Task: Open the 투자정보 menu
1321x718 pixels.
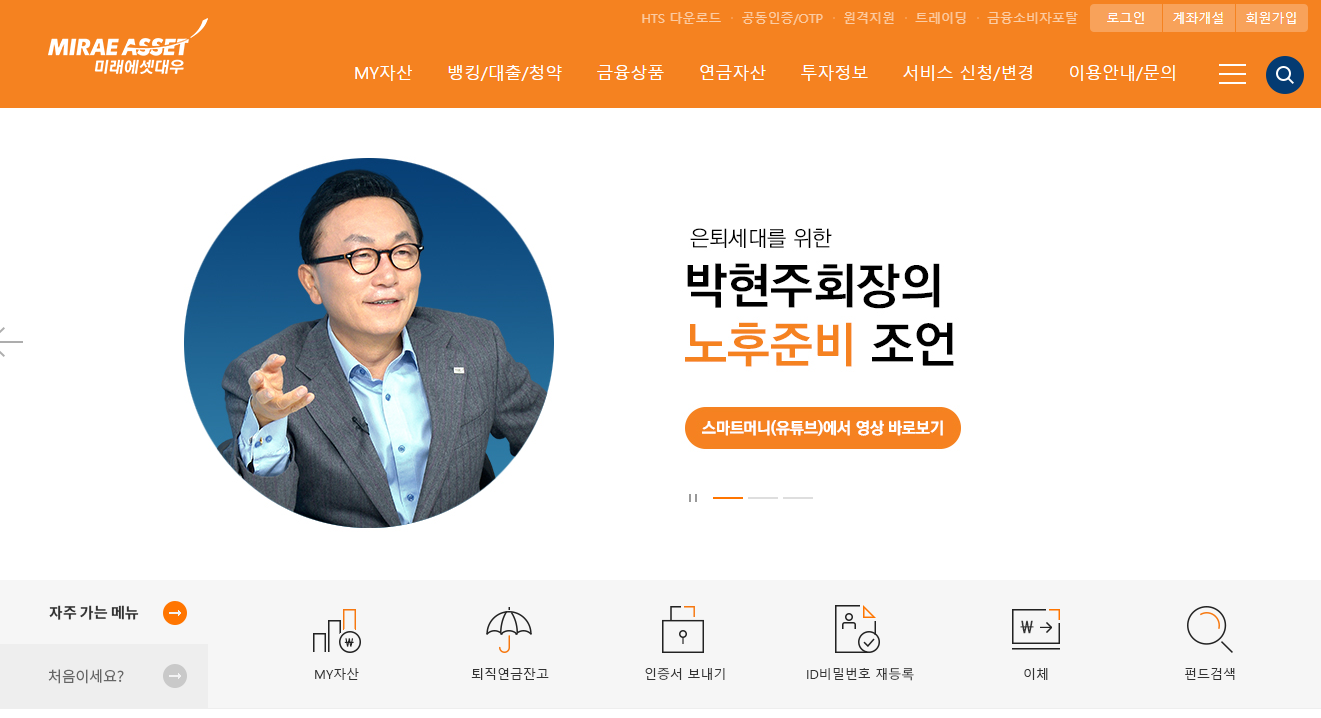Action: pyautogui.click(x=834, y=73)
